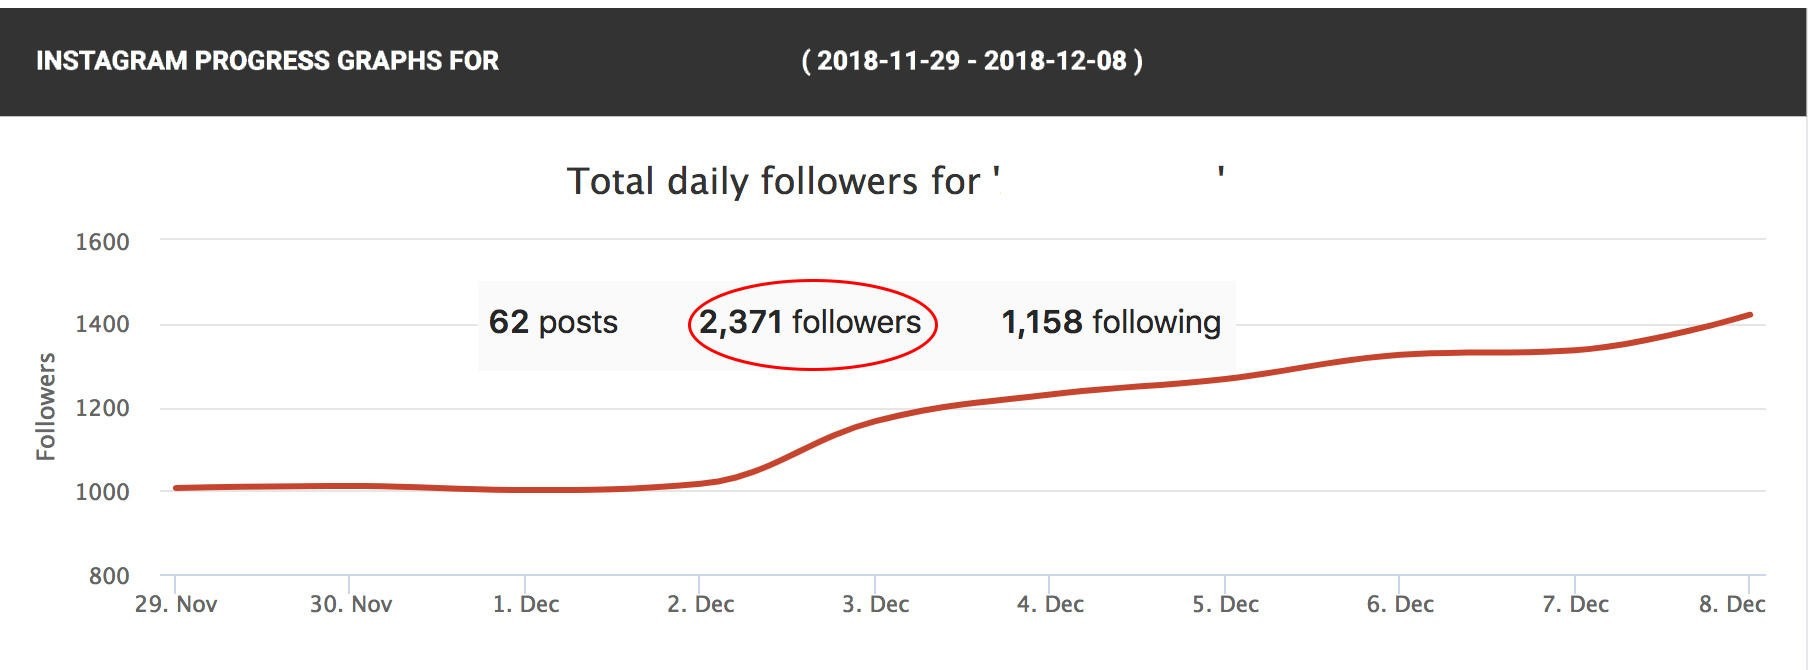
Task: Click the circled 2,371 followers count
Action: 810,322
